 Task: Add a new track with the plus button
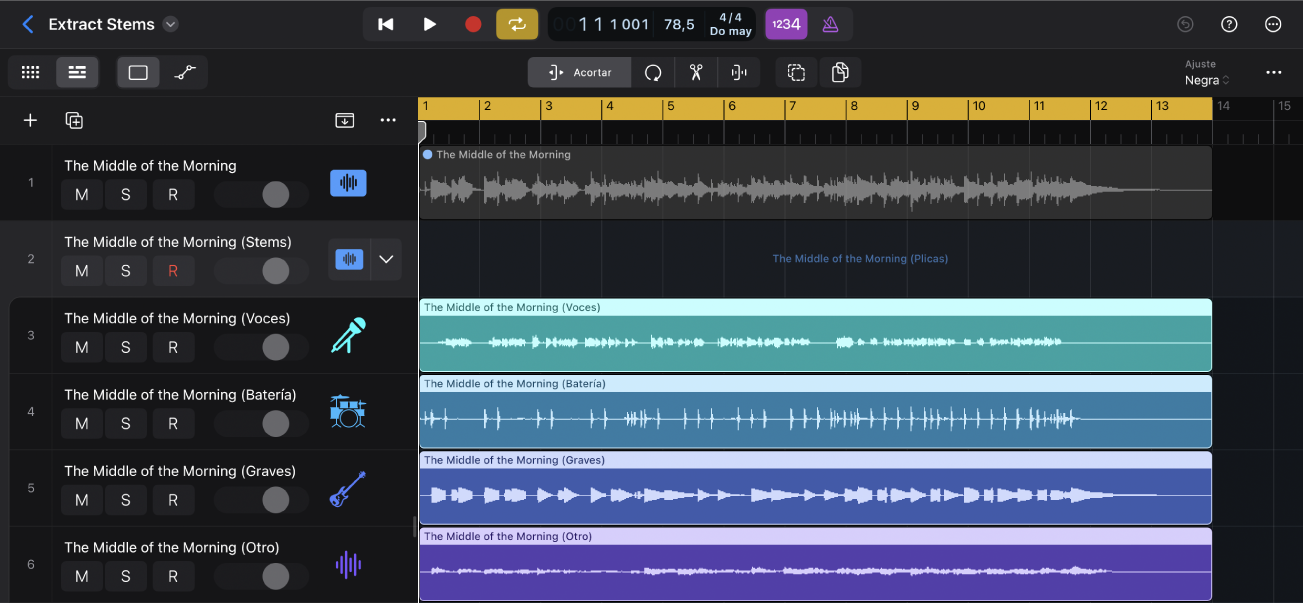(29, 119)
